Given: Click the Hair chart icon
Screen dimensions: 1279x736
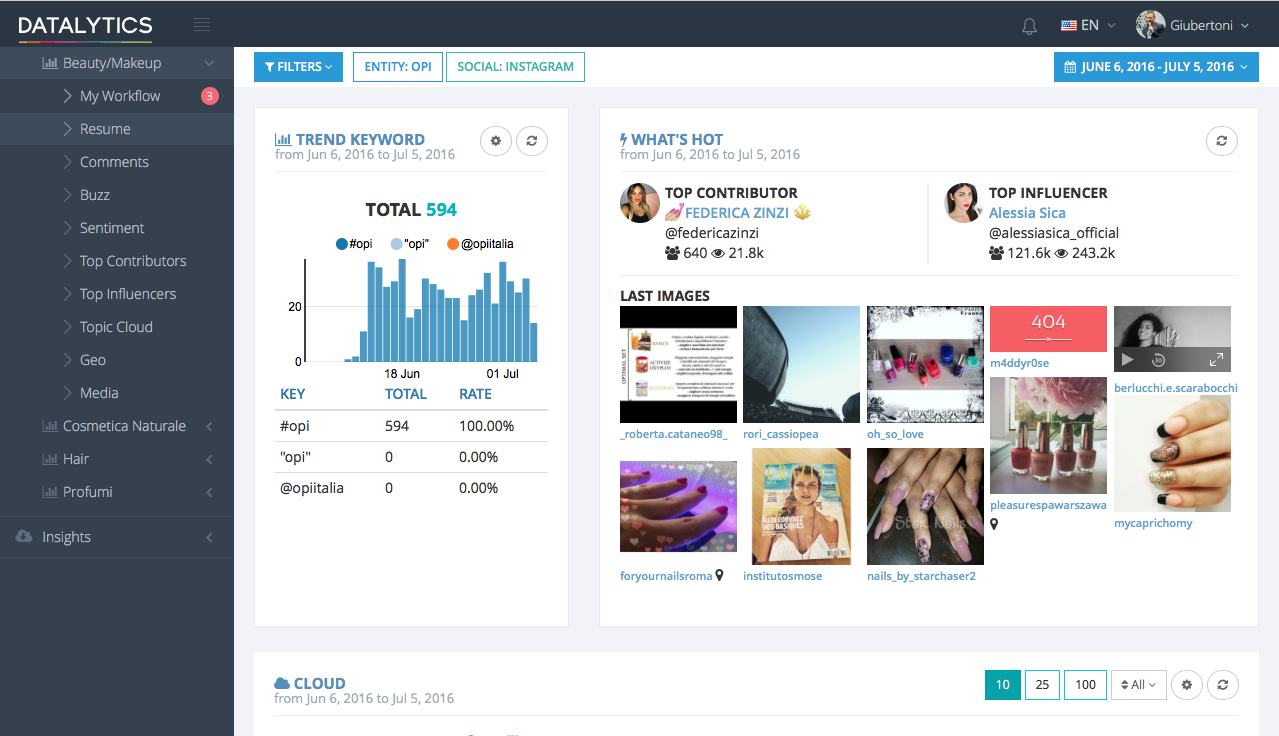Looking at the screenshot, I should 49,459.
